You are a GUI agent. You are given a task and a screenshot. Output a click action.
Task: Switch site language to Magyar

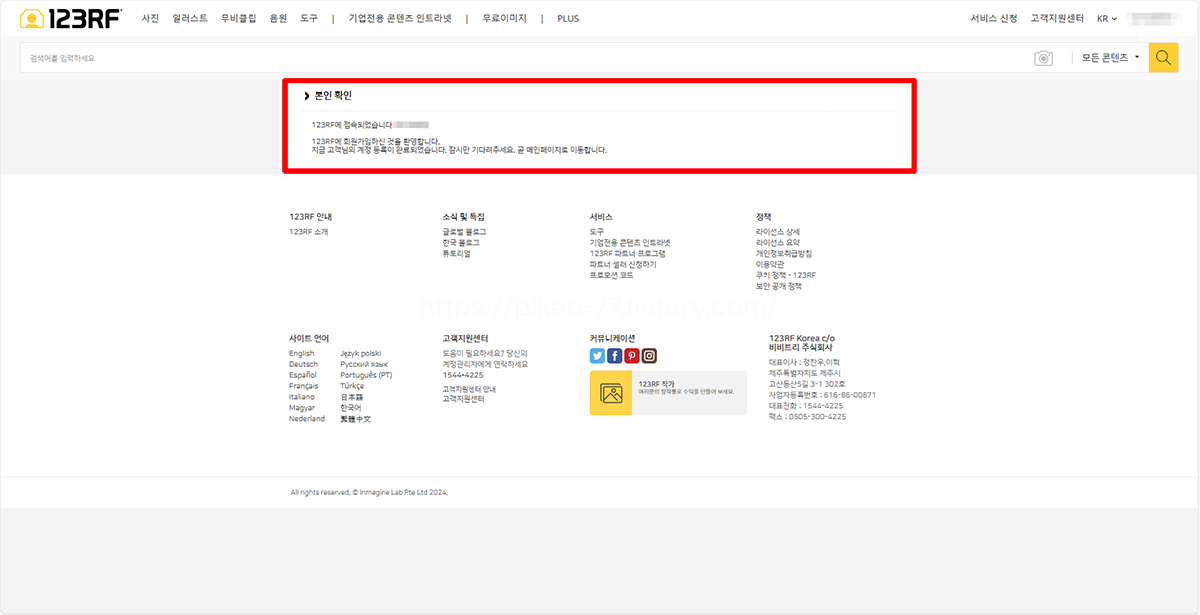point(303,408)
